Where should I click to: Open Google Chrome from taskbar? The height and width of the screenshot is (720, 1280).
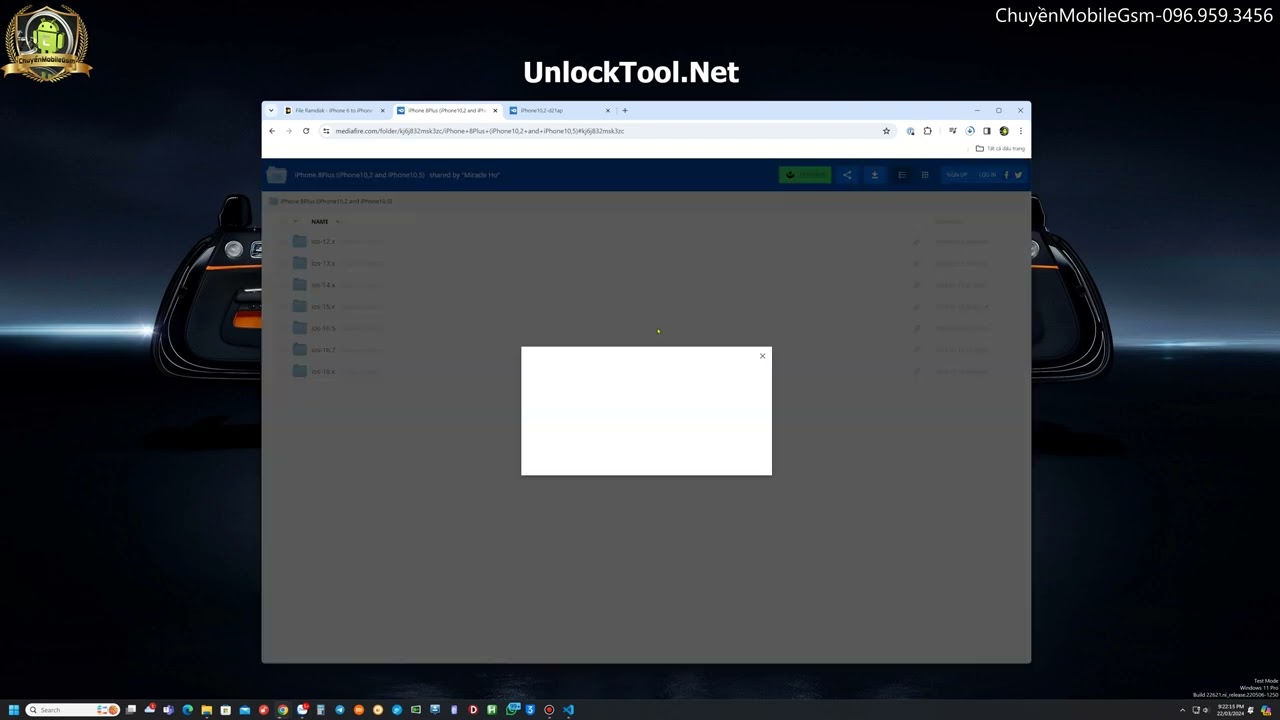click(x=283, y=710)
